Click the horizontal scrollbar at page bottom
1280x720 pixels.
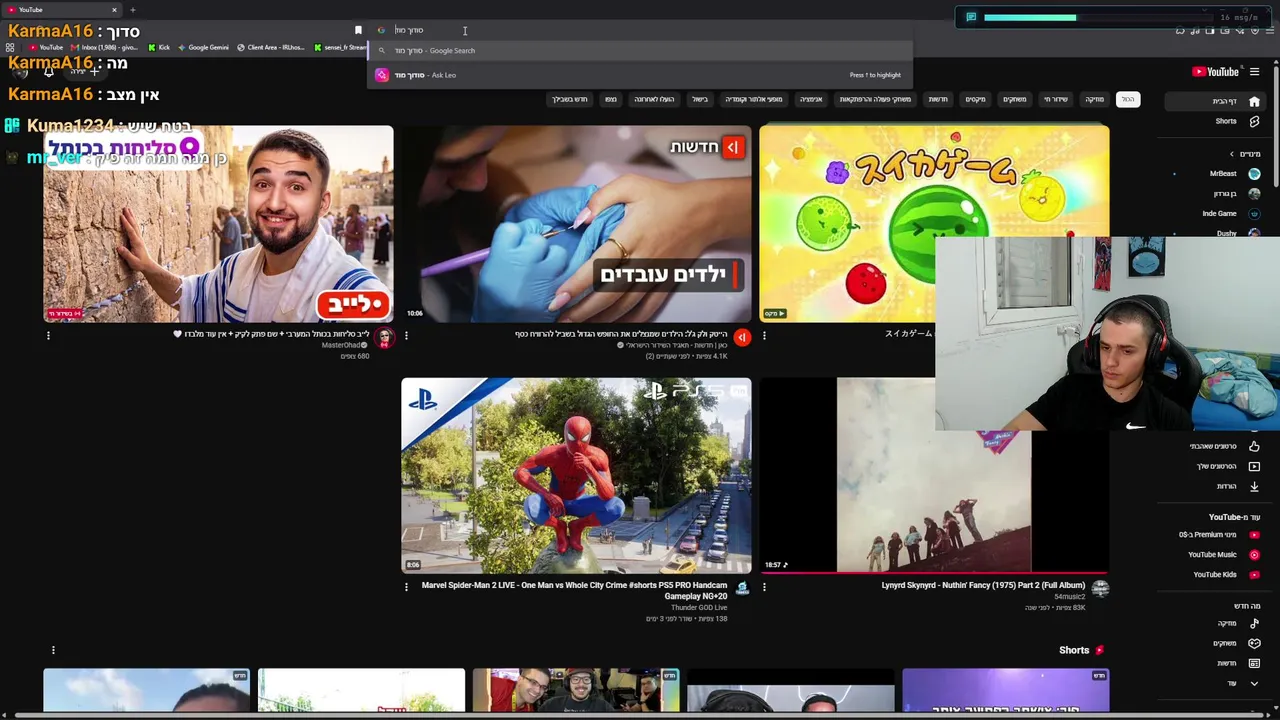634,715
